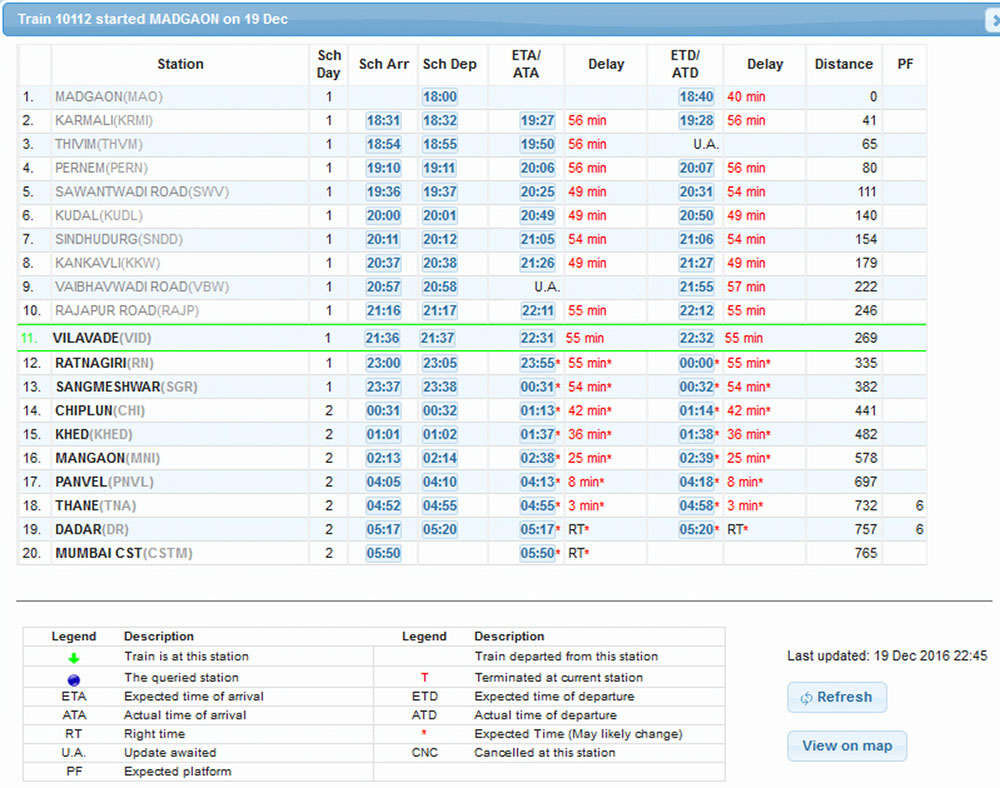This screenshot has width=1000, height=788.
Task: Click the Sch Dep column header
Action: point(449,64)
